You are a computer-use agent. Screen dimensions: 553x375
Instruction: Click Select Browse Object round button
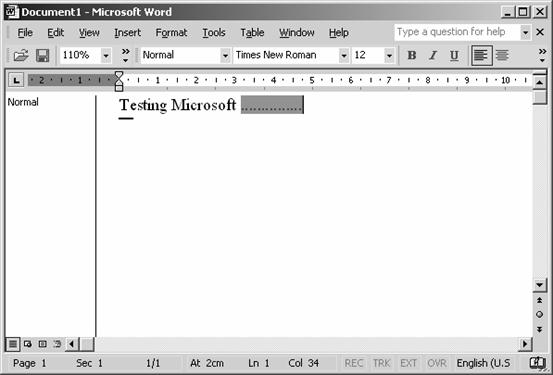539,314
